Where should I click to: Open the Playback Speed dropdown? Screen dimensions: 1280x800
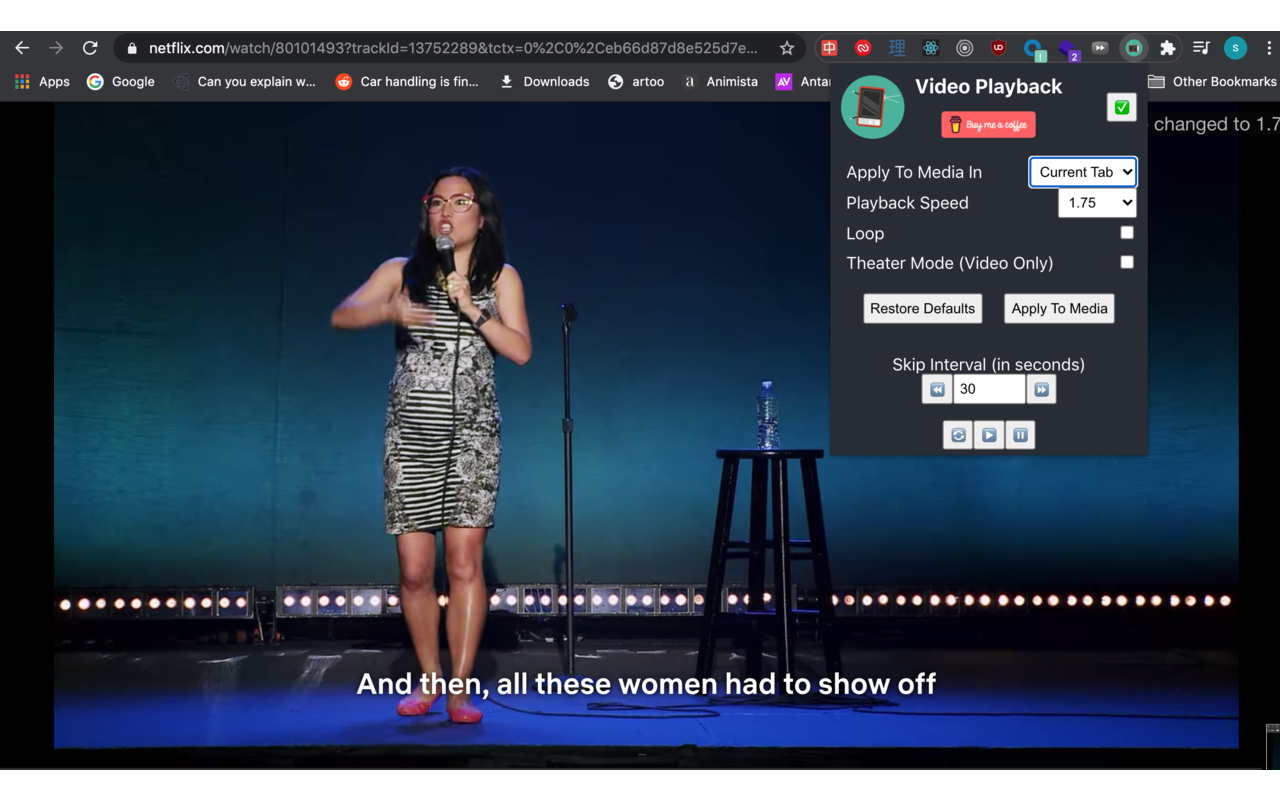point(1097,203)
